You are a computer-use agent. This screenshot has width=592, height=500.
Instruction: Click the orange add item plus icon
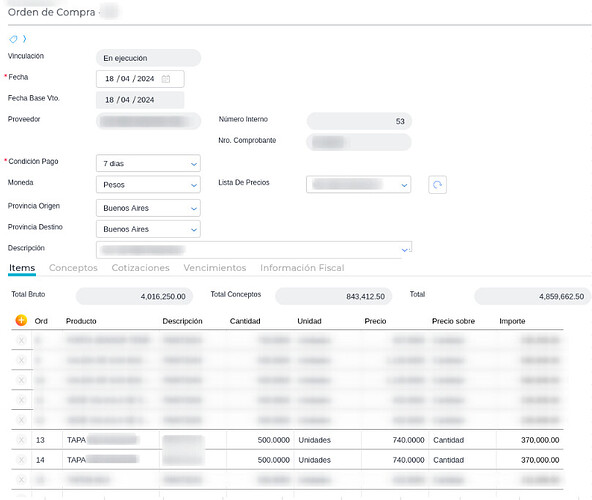[x=21, y=321]
